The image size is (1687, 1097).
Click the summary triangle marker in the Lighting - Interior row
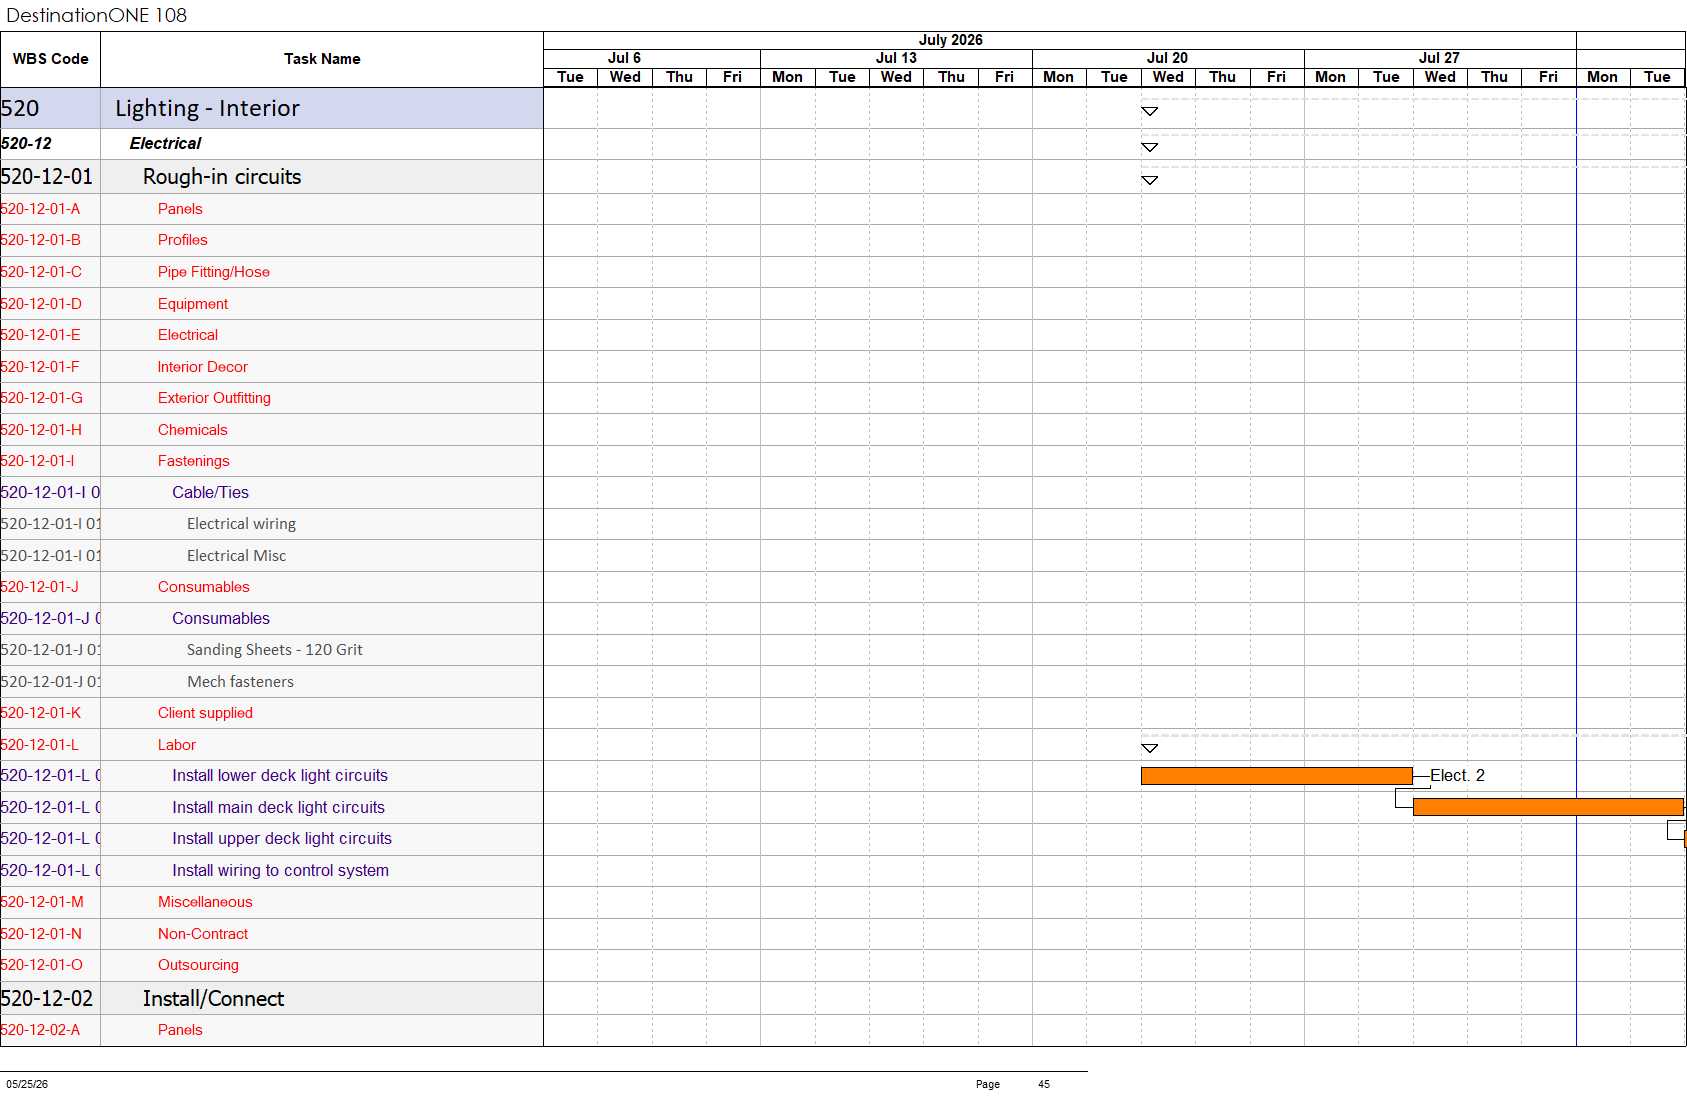[x=1150, y=111]
